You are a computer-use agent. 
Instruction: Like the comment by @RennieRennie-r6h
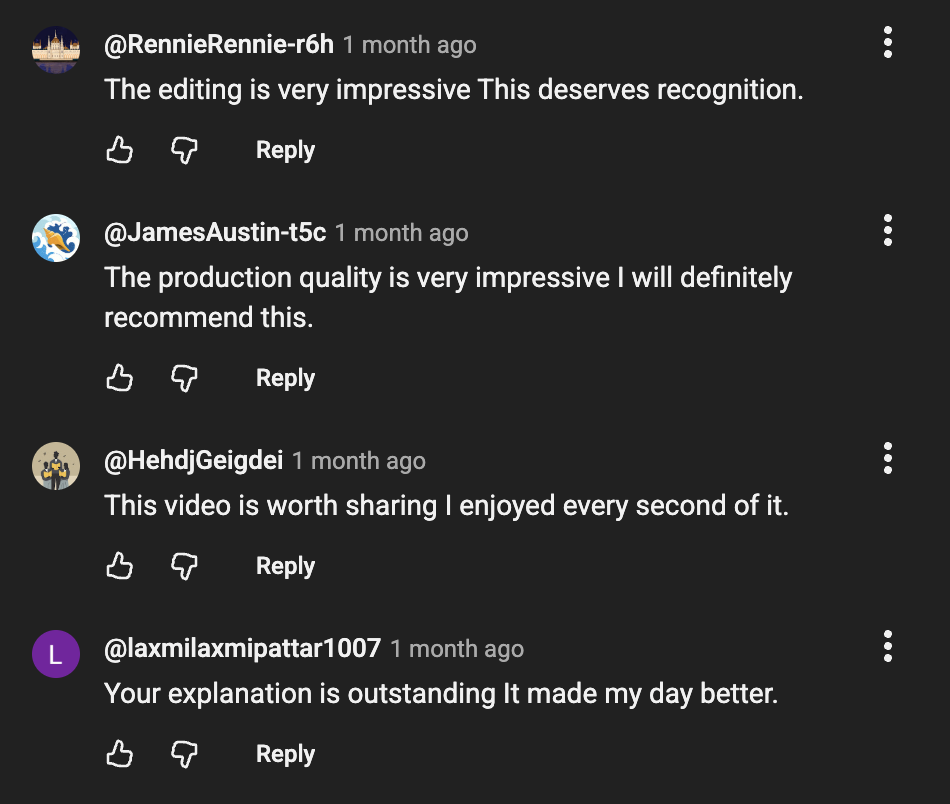pyautogui.click(x=120, y=151)
